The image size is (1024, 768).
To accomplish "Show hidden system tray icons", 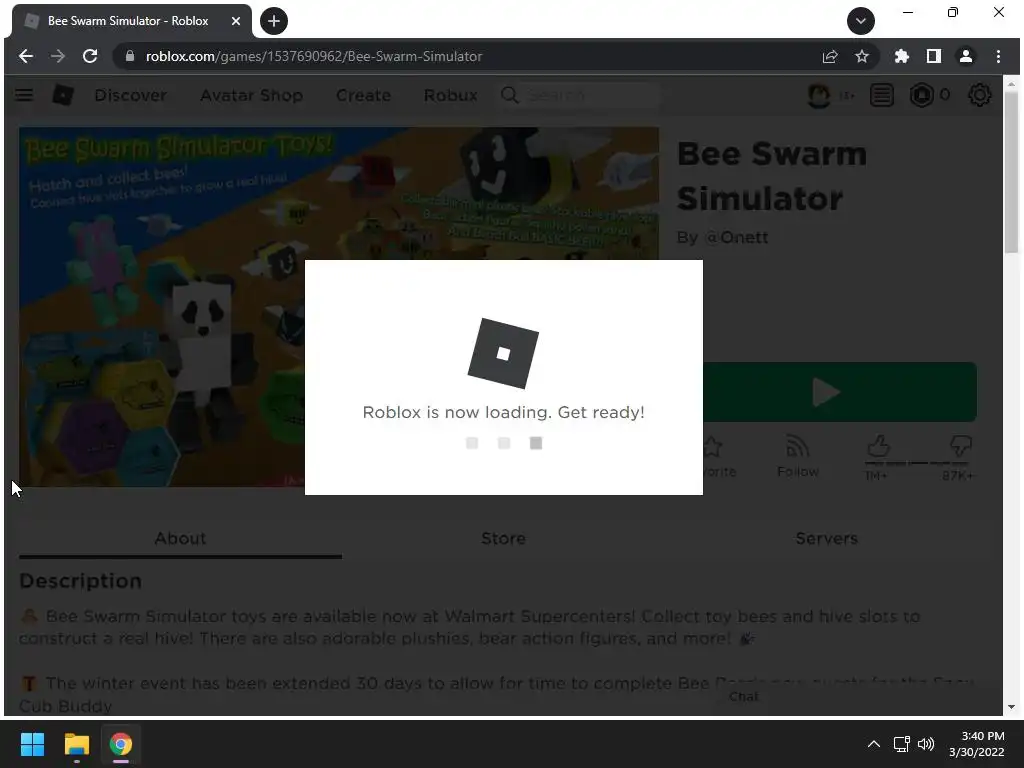I will tap(874, 744).
